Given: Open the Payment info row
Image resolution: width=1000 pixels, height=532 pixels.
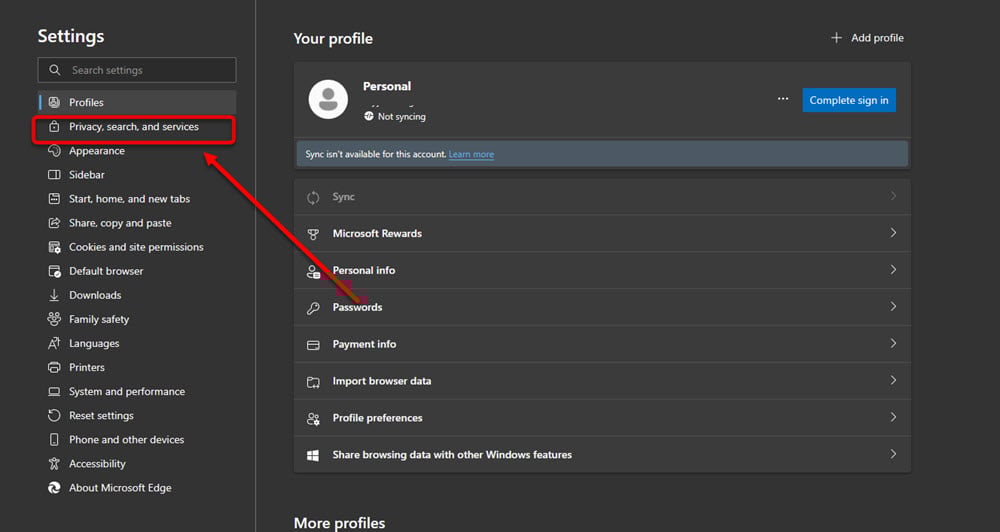Looking at the screenshot, I should pyautogui.click(x=602, y=344).
